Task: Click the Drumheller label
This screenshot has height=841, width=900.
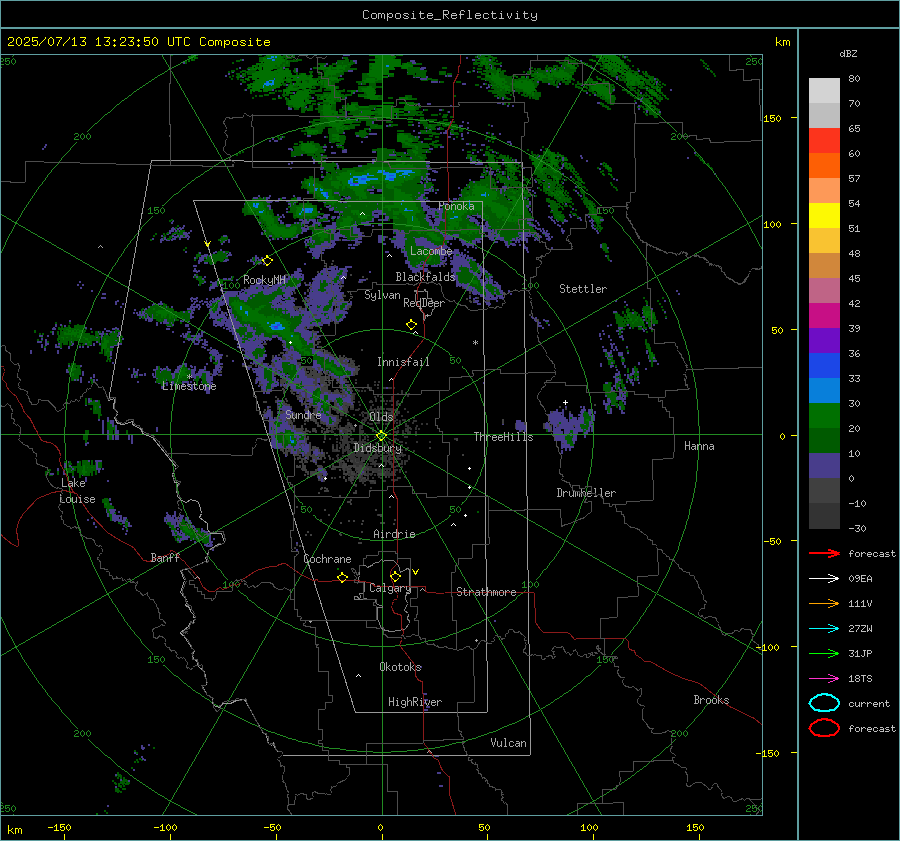Action: tap(586, 493)
